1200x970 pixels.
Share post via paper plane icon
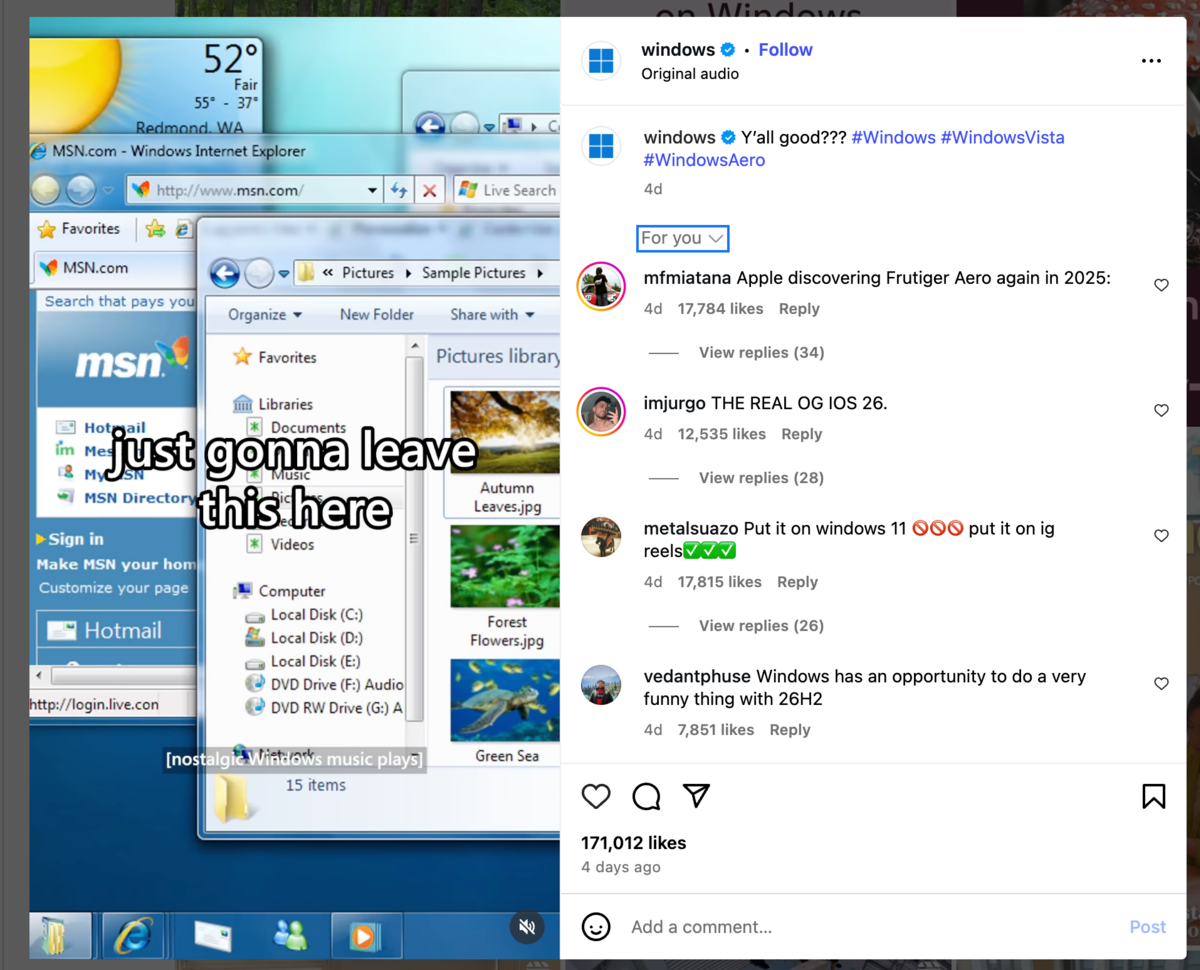[697, 796]
